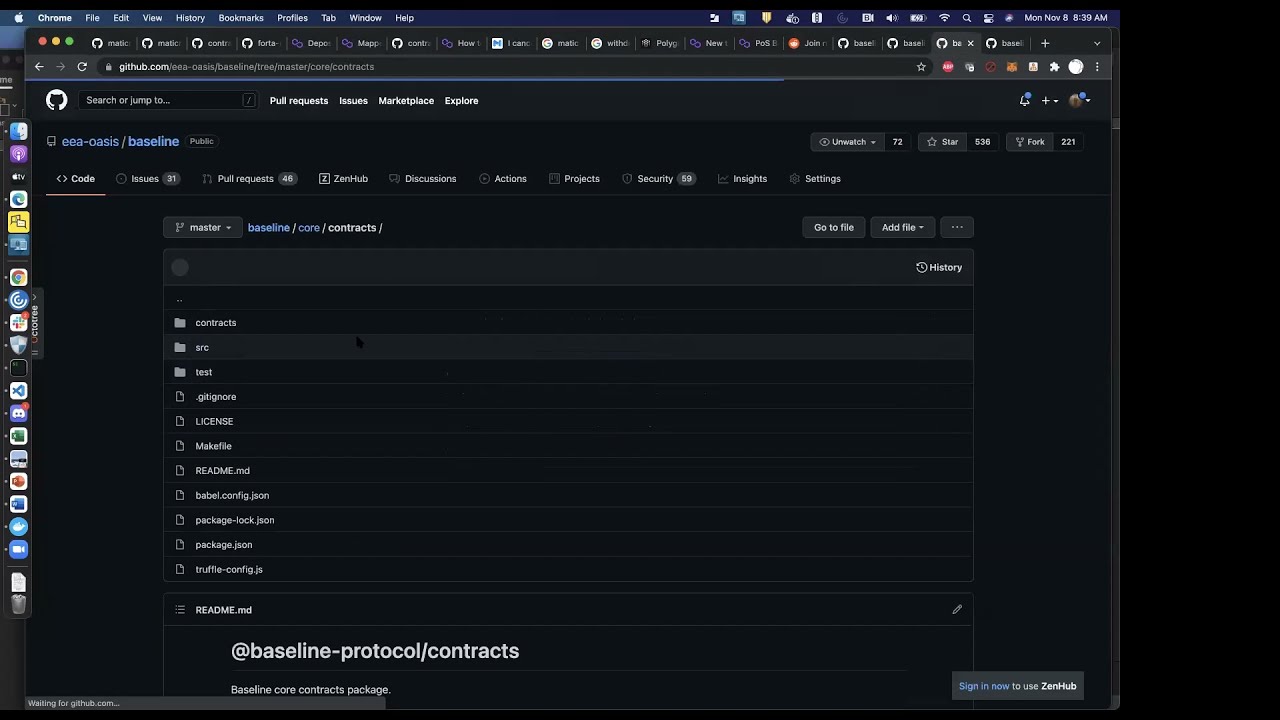This screenshot has width=1280, height=720.
Task: Click Pull requests in top navigation
Action: [x=298, y=100]
